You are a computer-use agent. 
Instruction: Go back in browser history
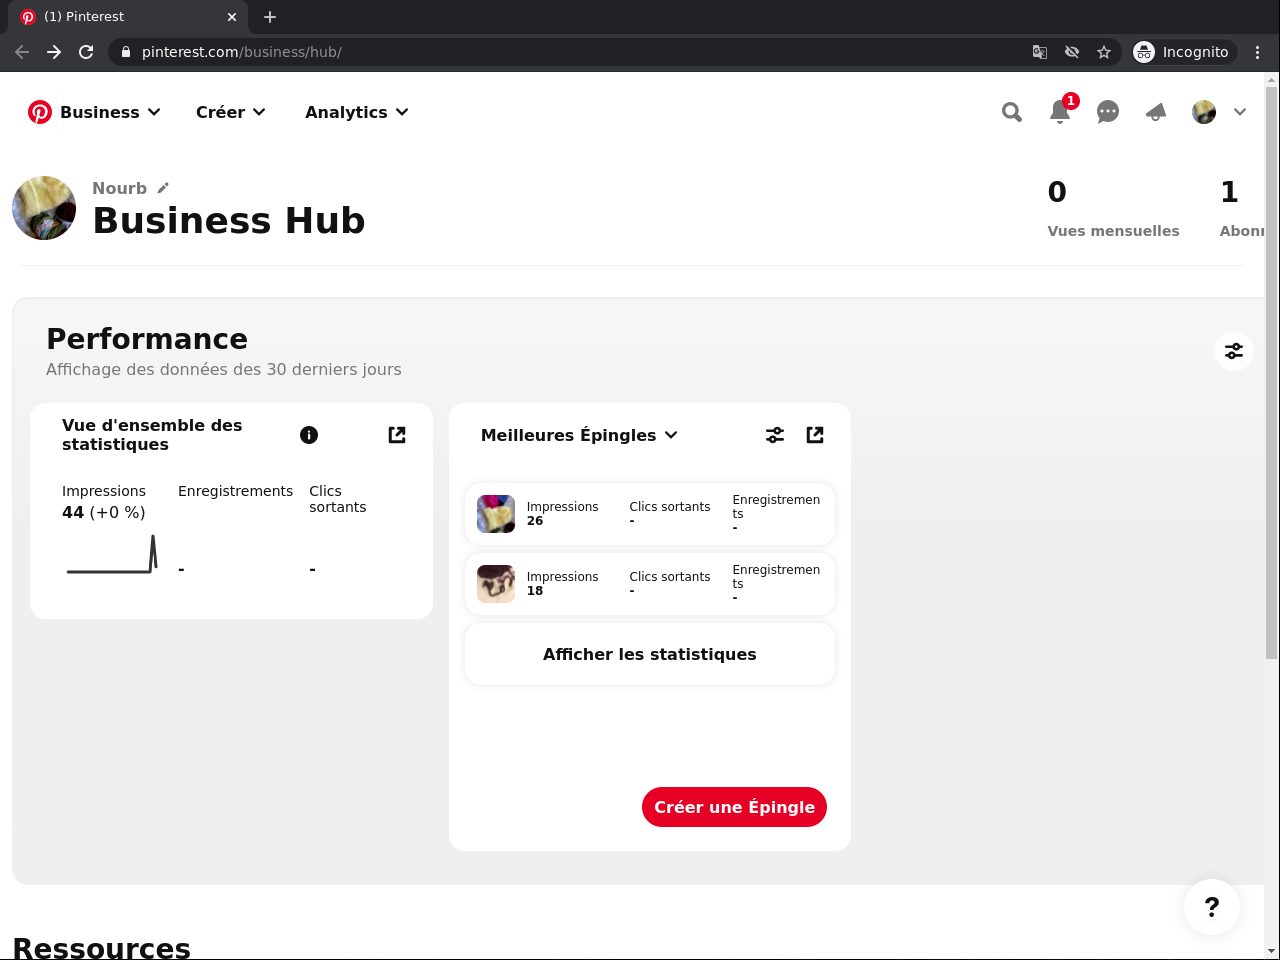click(22, 52)
